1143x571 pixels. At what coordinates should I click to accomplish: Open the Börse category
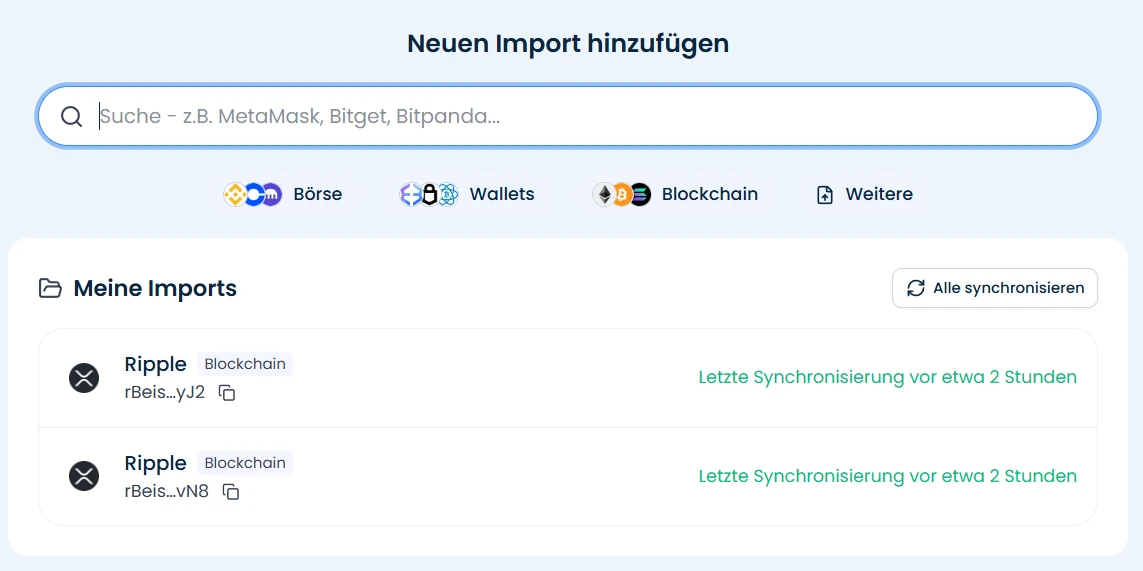pyautogui.click(x=284, y=195)
